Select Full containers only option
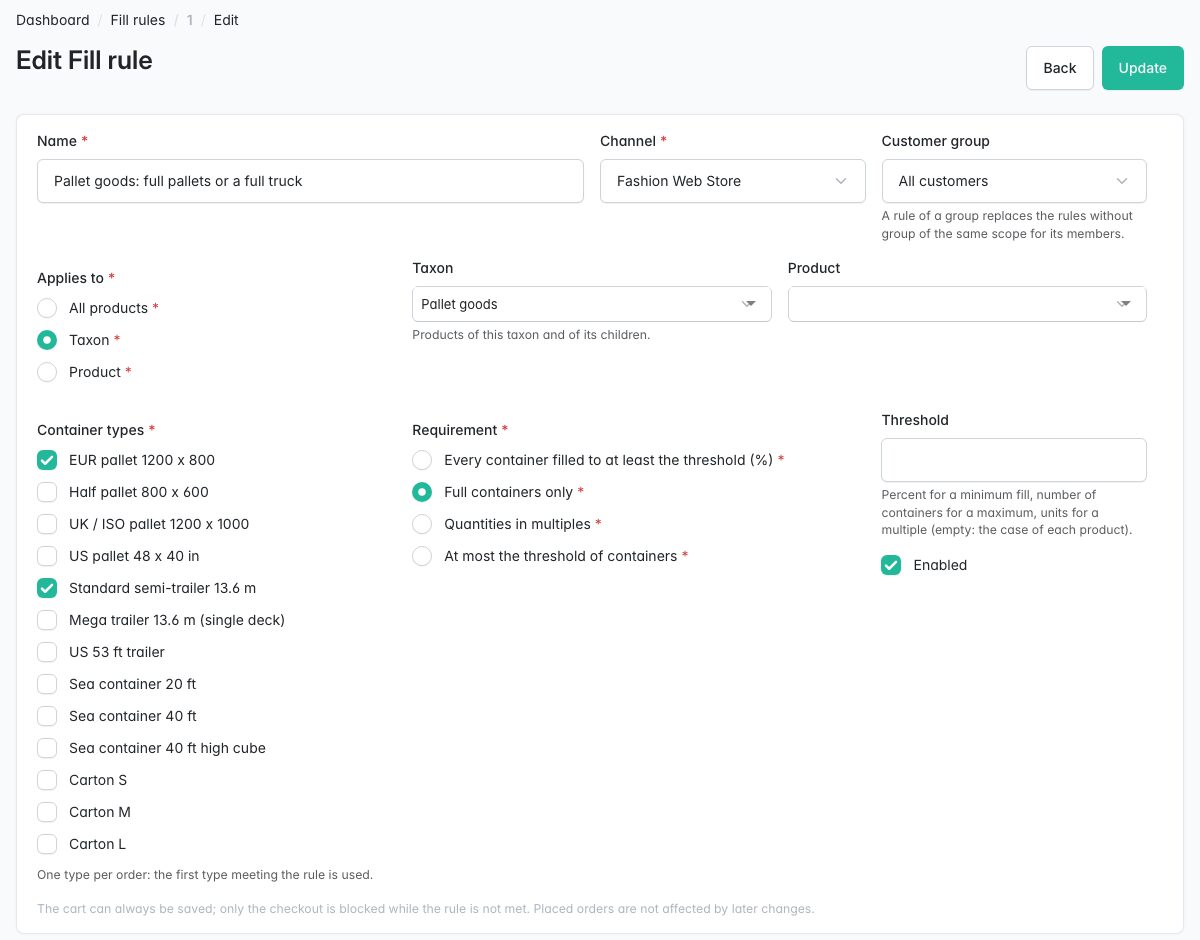Screen dimensions: 1200x940 pyautogui.click(x=422, y=492)
